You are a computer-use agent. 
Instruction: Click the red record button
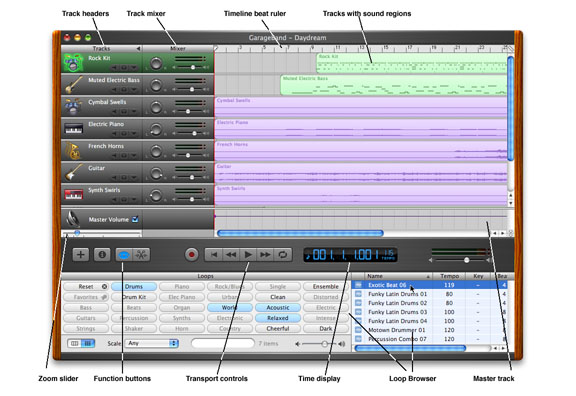pos(191,255)
